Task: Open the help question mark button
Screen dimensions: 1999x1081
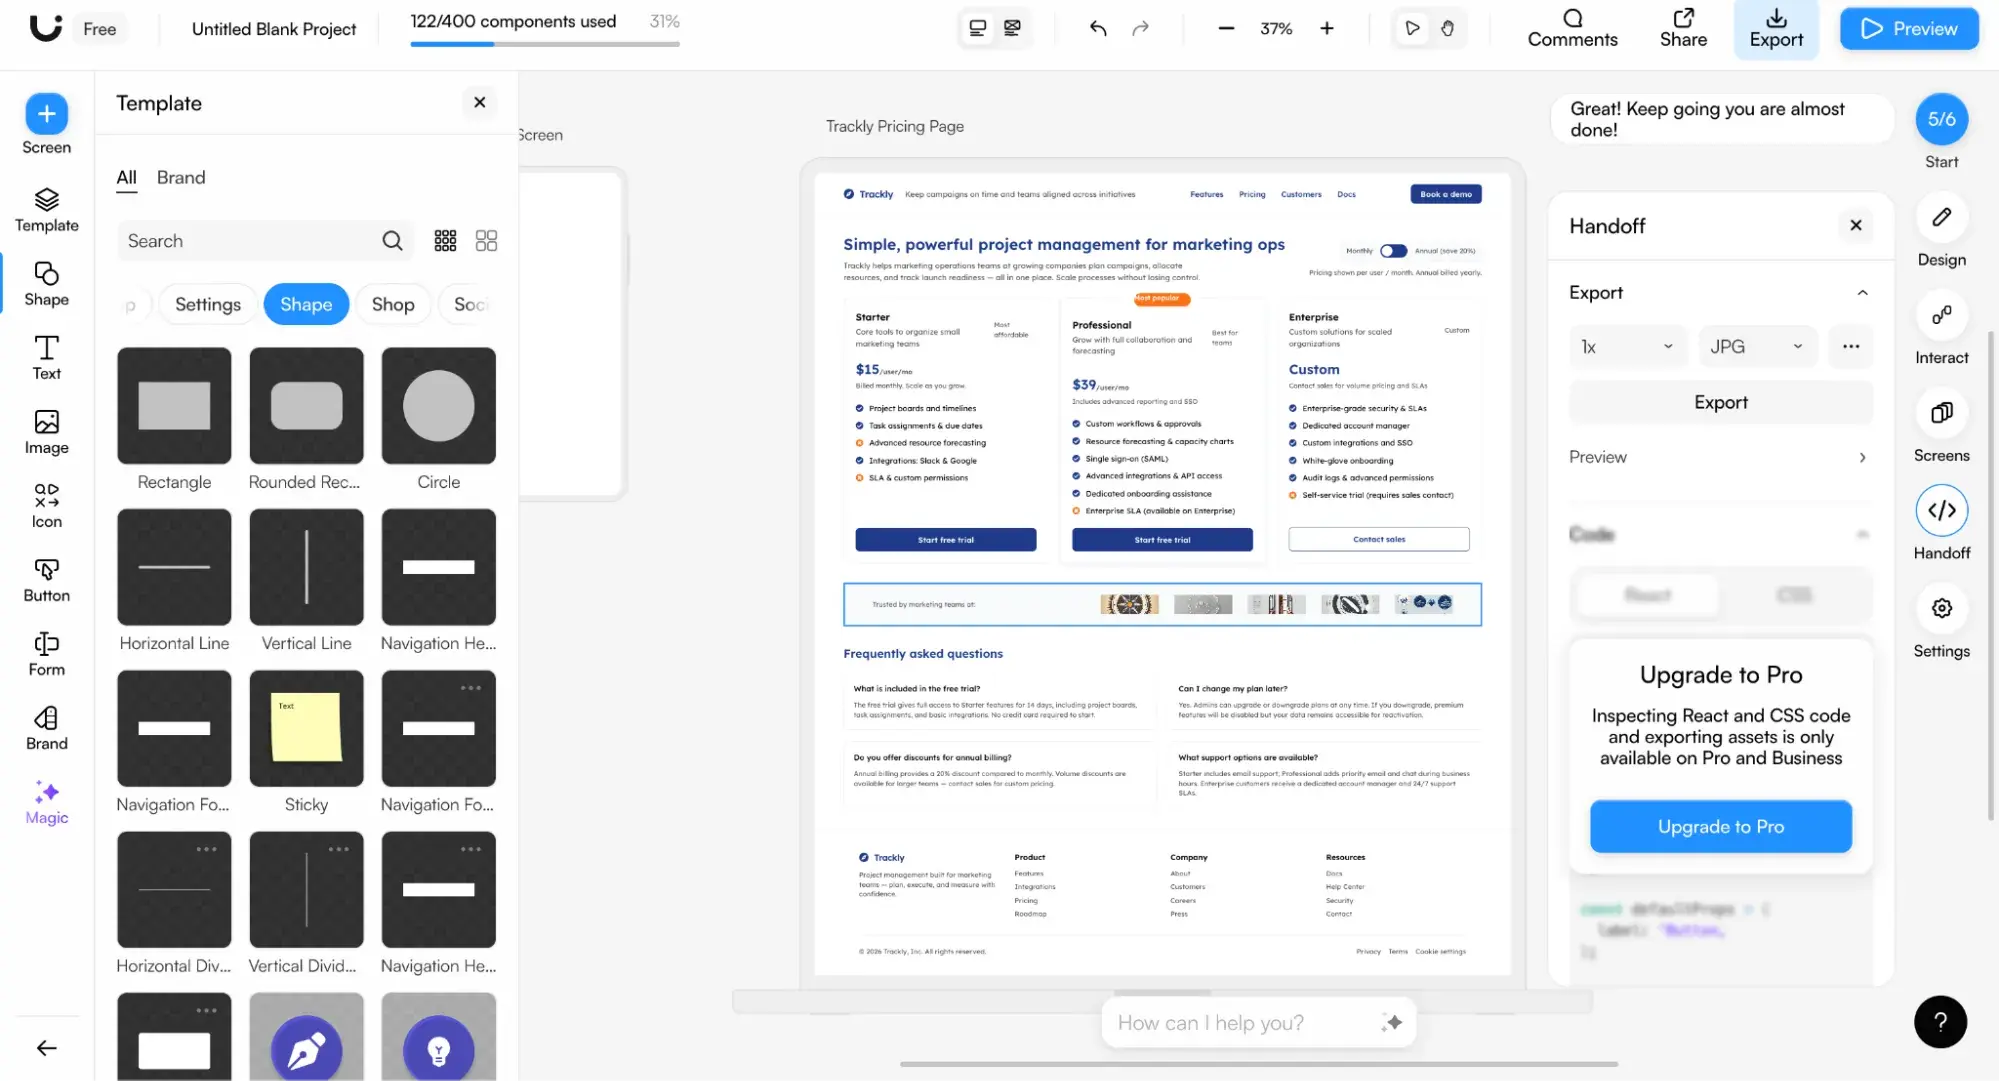Action: (1940, 1021)
